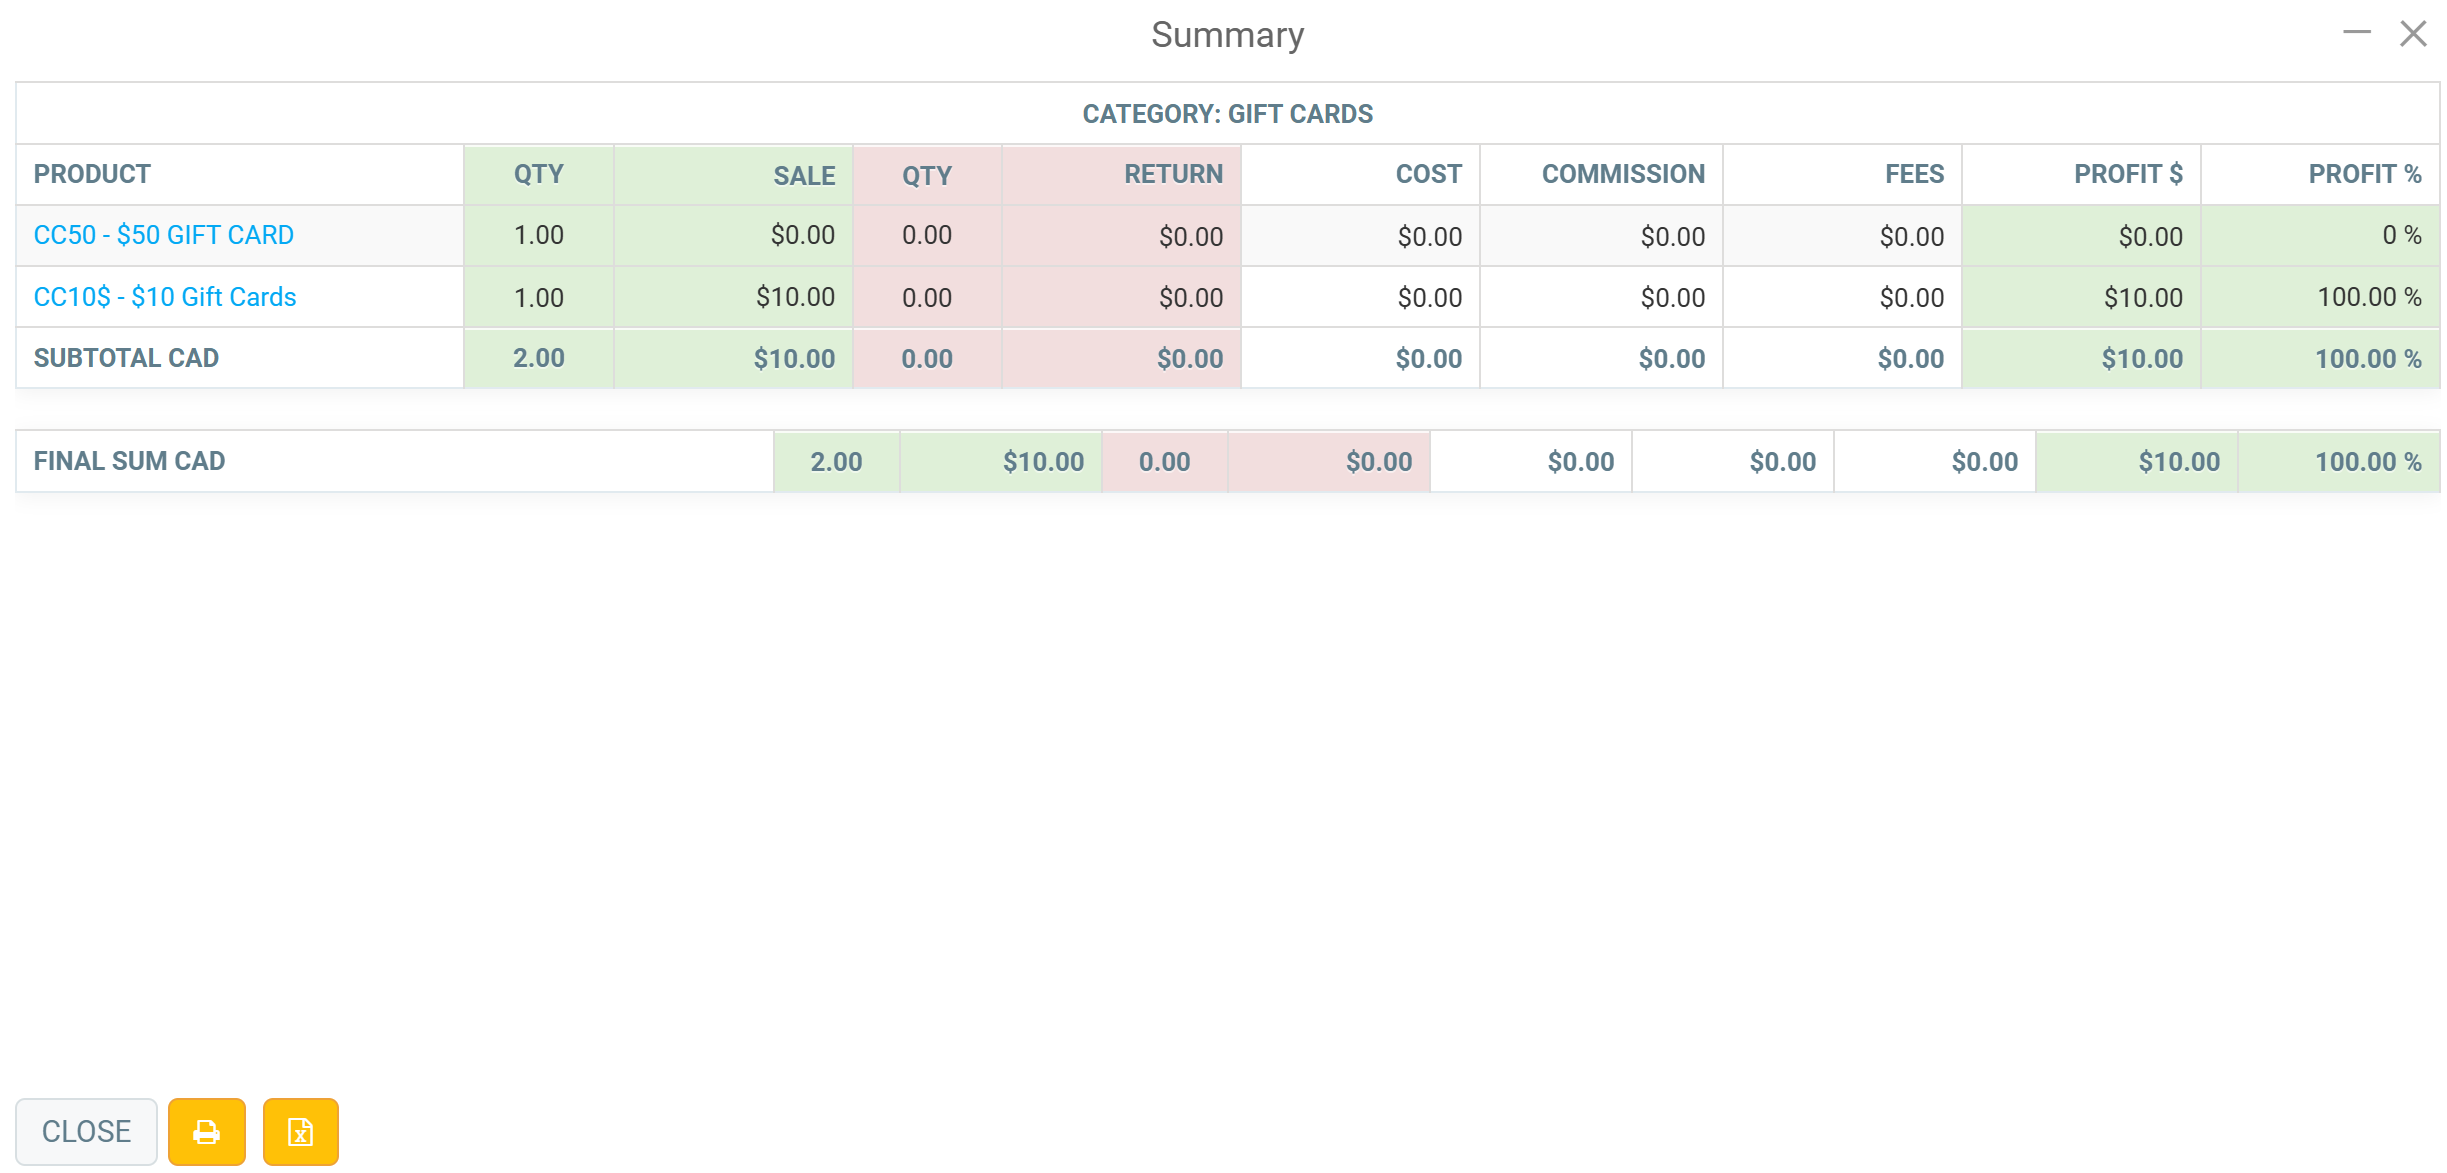Click the PROFIT $ column header

point(2128,174)
